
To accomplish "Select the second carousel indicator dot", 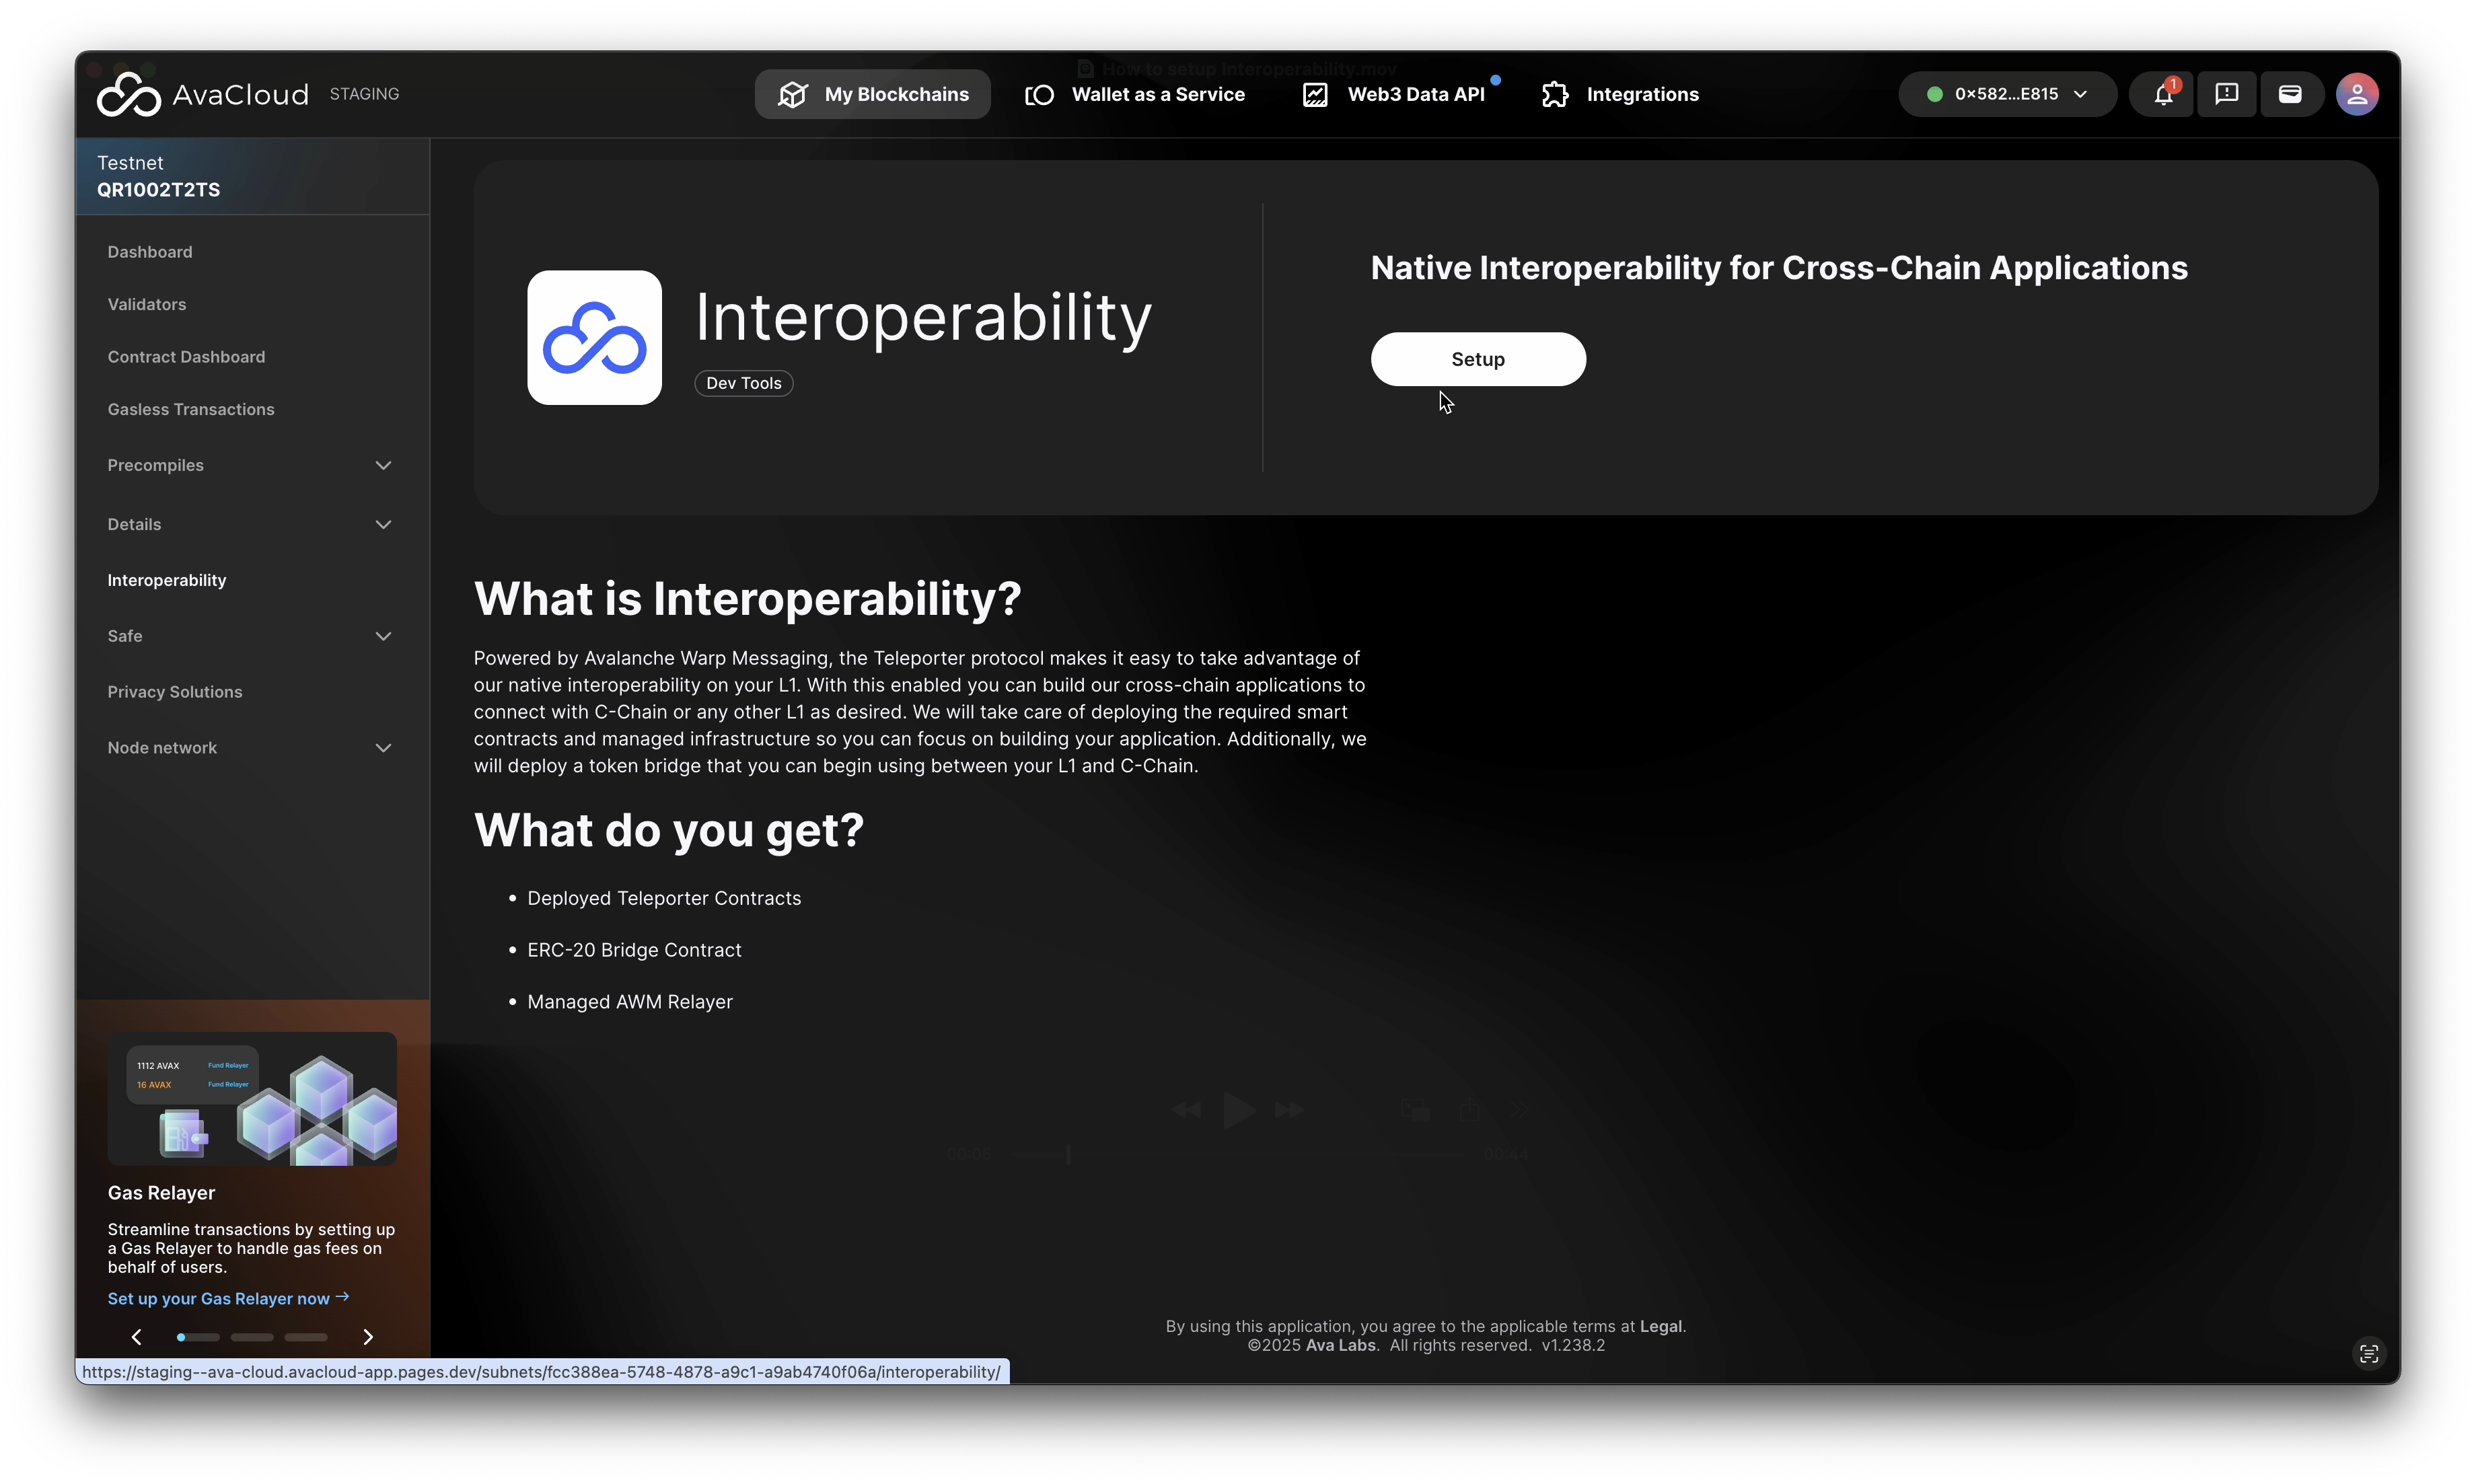I will (252, 1337).
